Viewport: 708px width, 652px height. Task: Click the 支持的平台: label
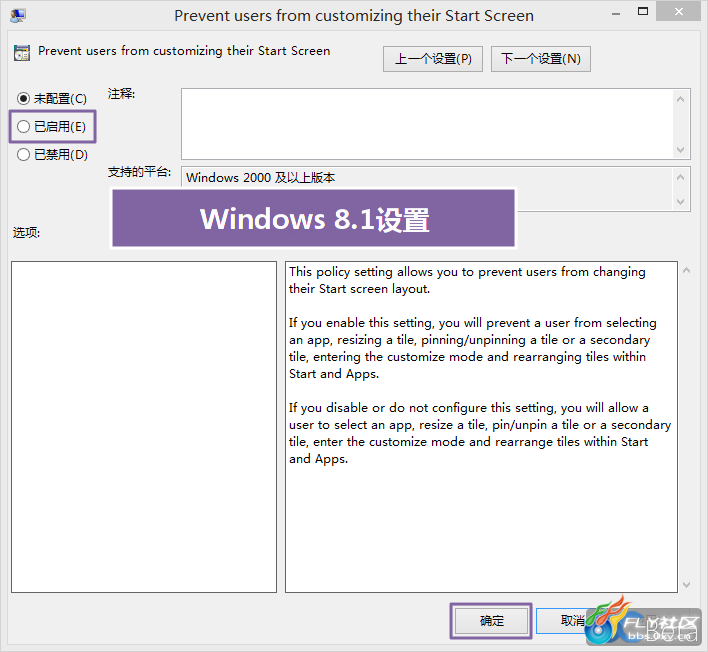tap(139, 172)
